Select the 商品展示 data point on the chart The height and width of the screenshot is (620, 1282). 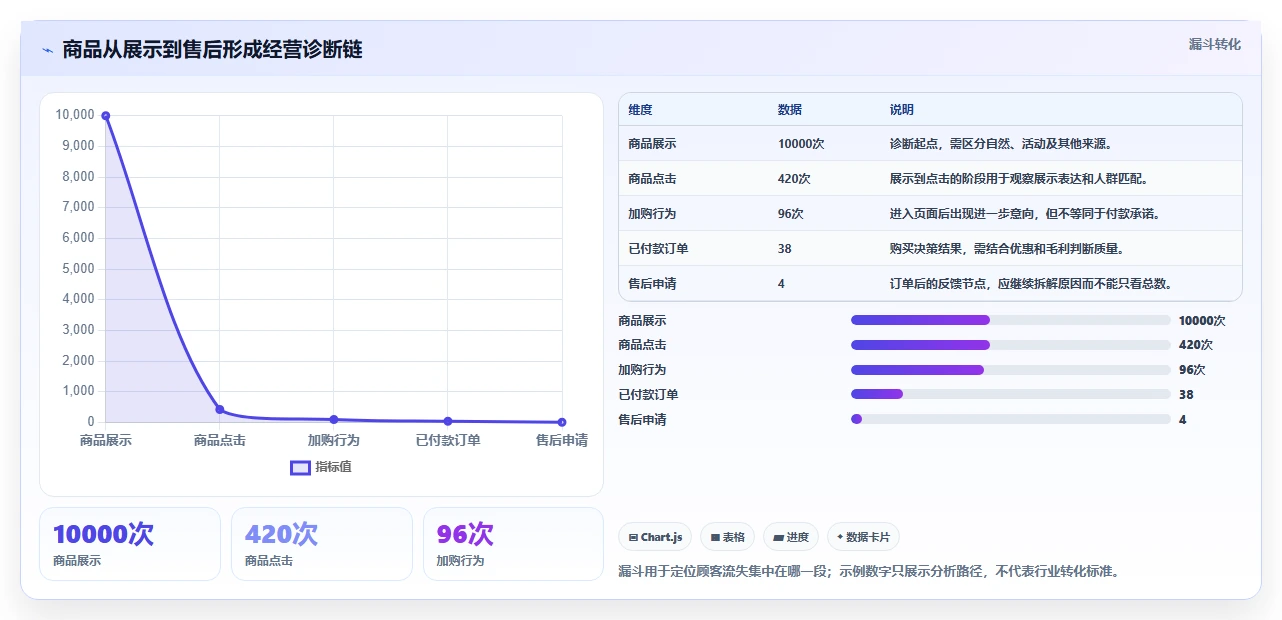[x=106, y=116]
